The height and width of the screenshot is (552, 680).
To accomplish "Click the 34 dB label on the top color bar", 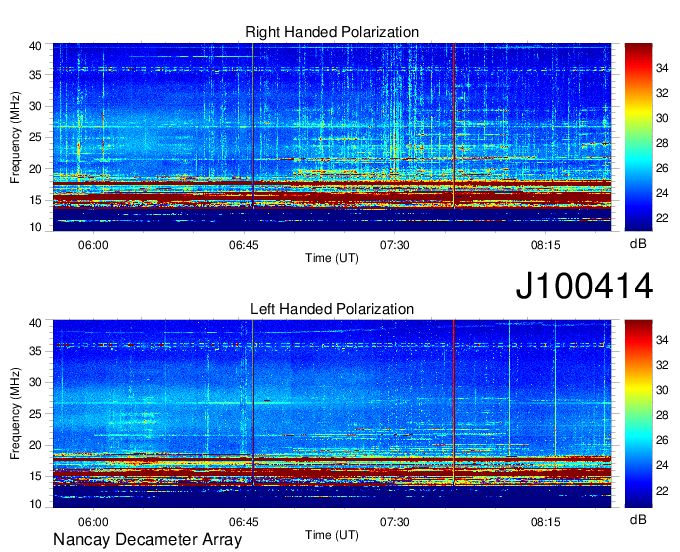I will click(662, 68).
